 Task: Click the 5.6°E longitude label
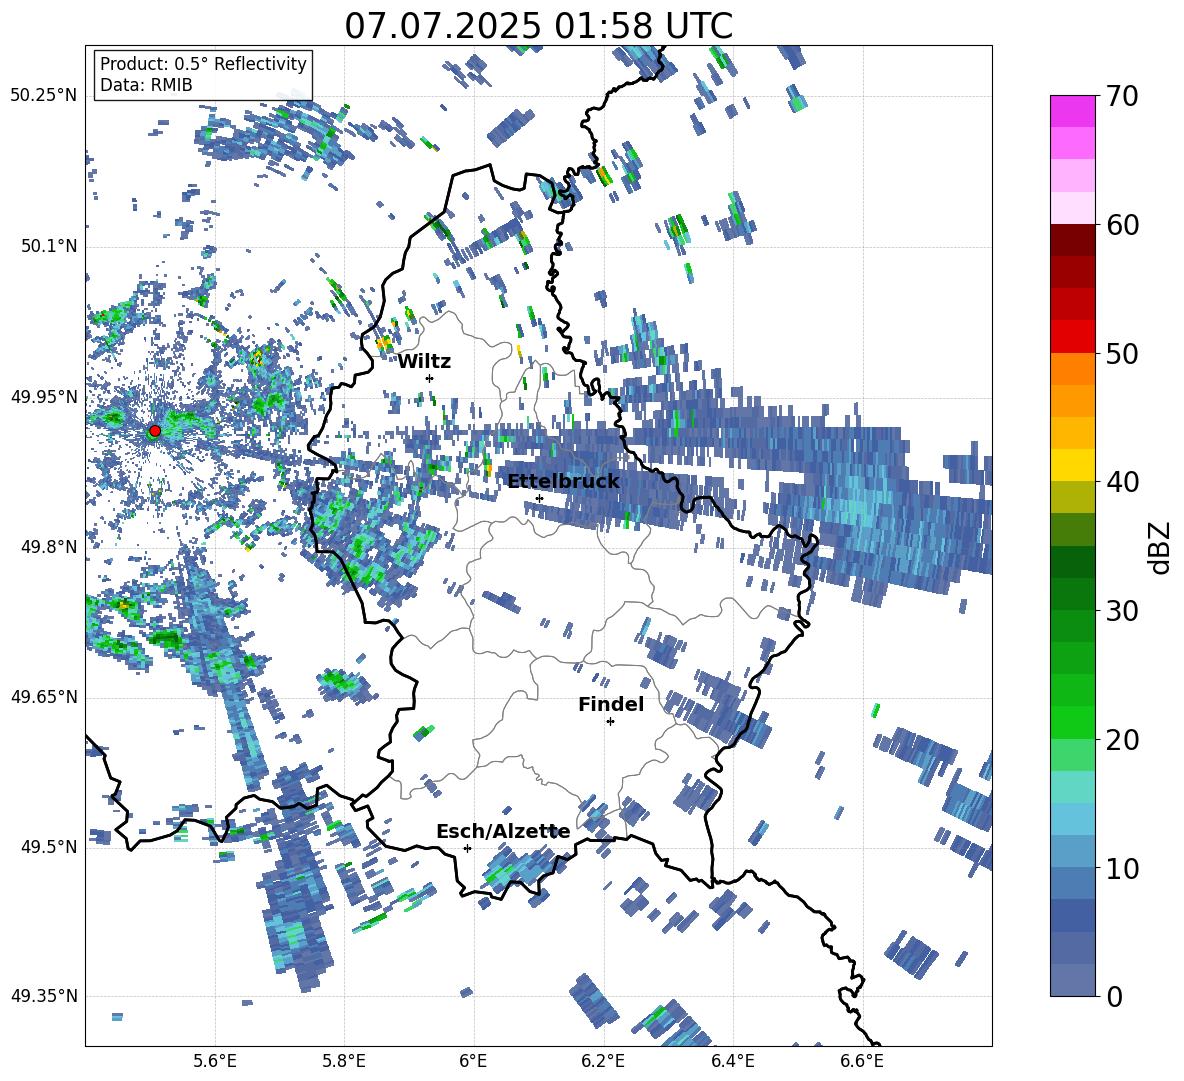(x=215, y=1061)
